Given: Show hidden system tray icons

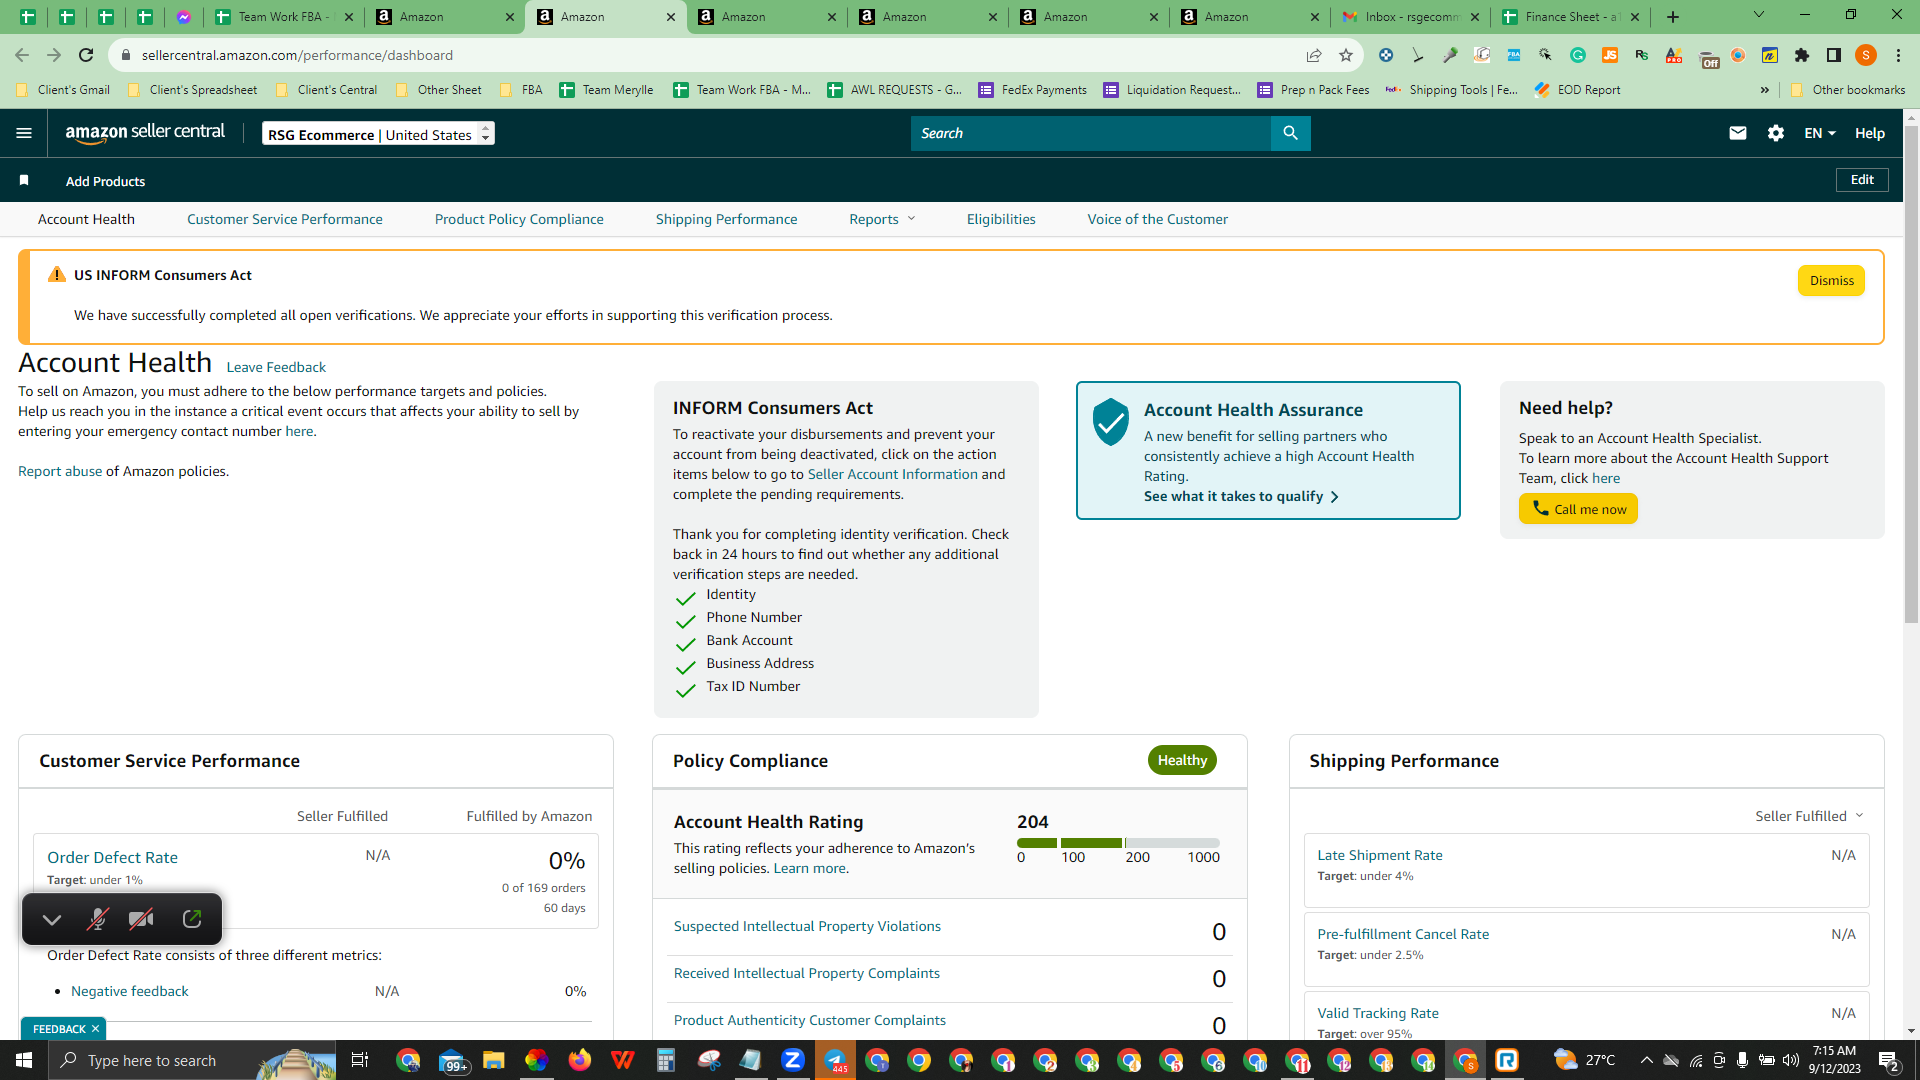Looking at the screenshot, I should pyautogui.click(x=1646, y=1060).
